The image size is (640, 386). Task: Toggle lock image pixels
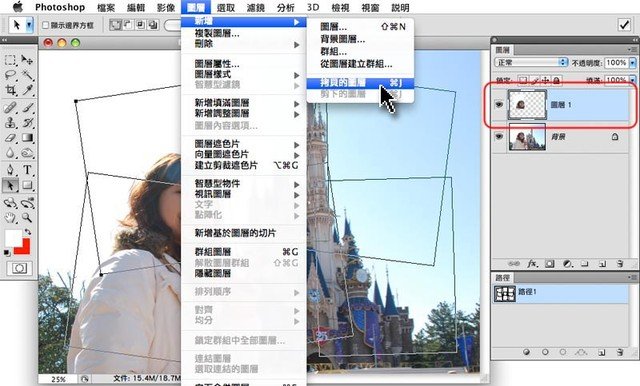[534, 80]
